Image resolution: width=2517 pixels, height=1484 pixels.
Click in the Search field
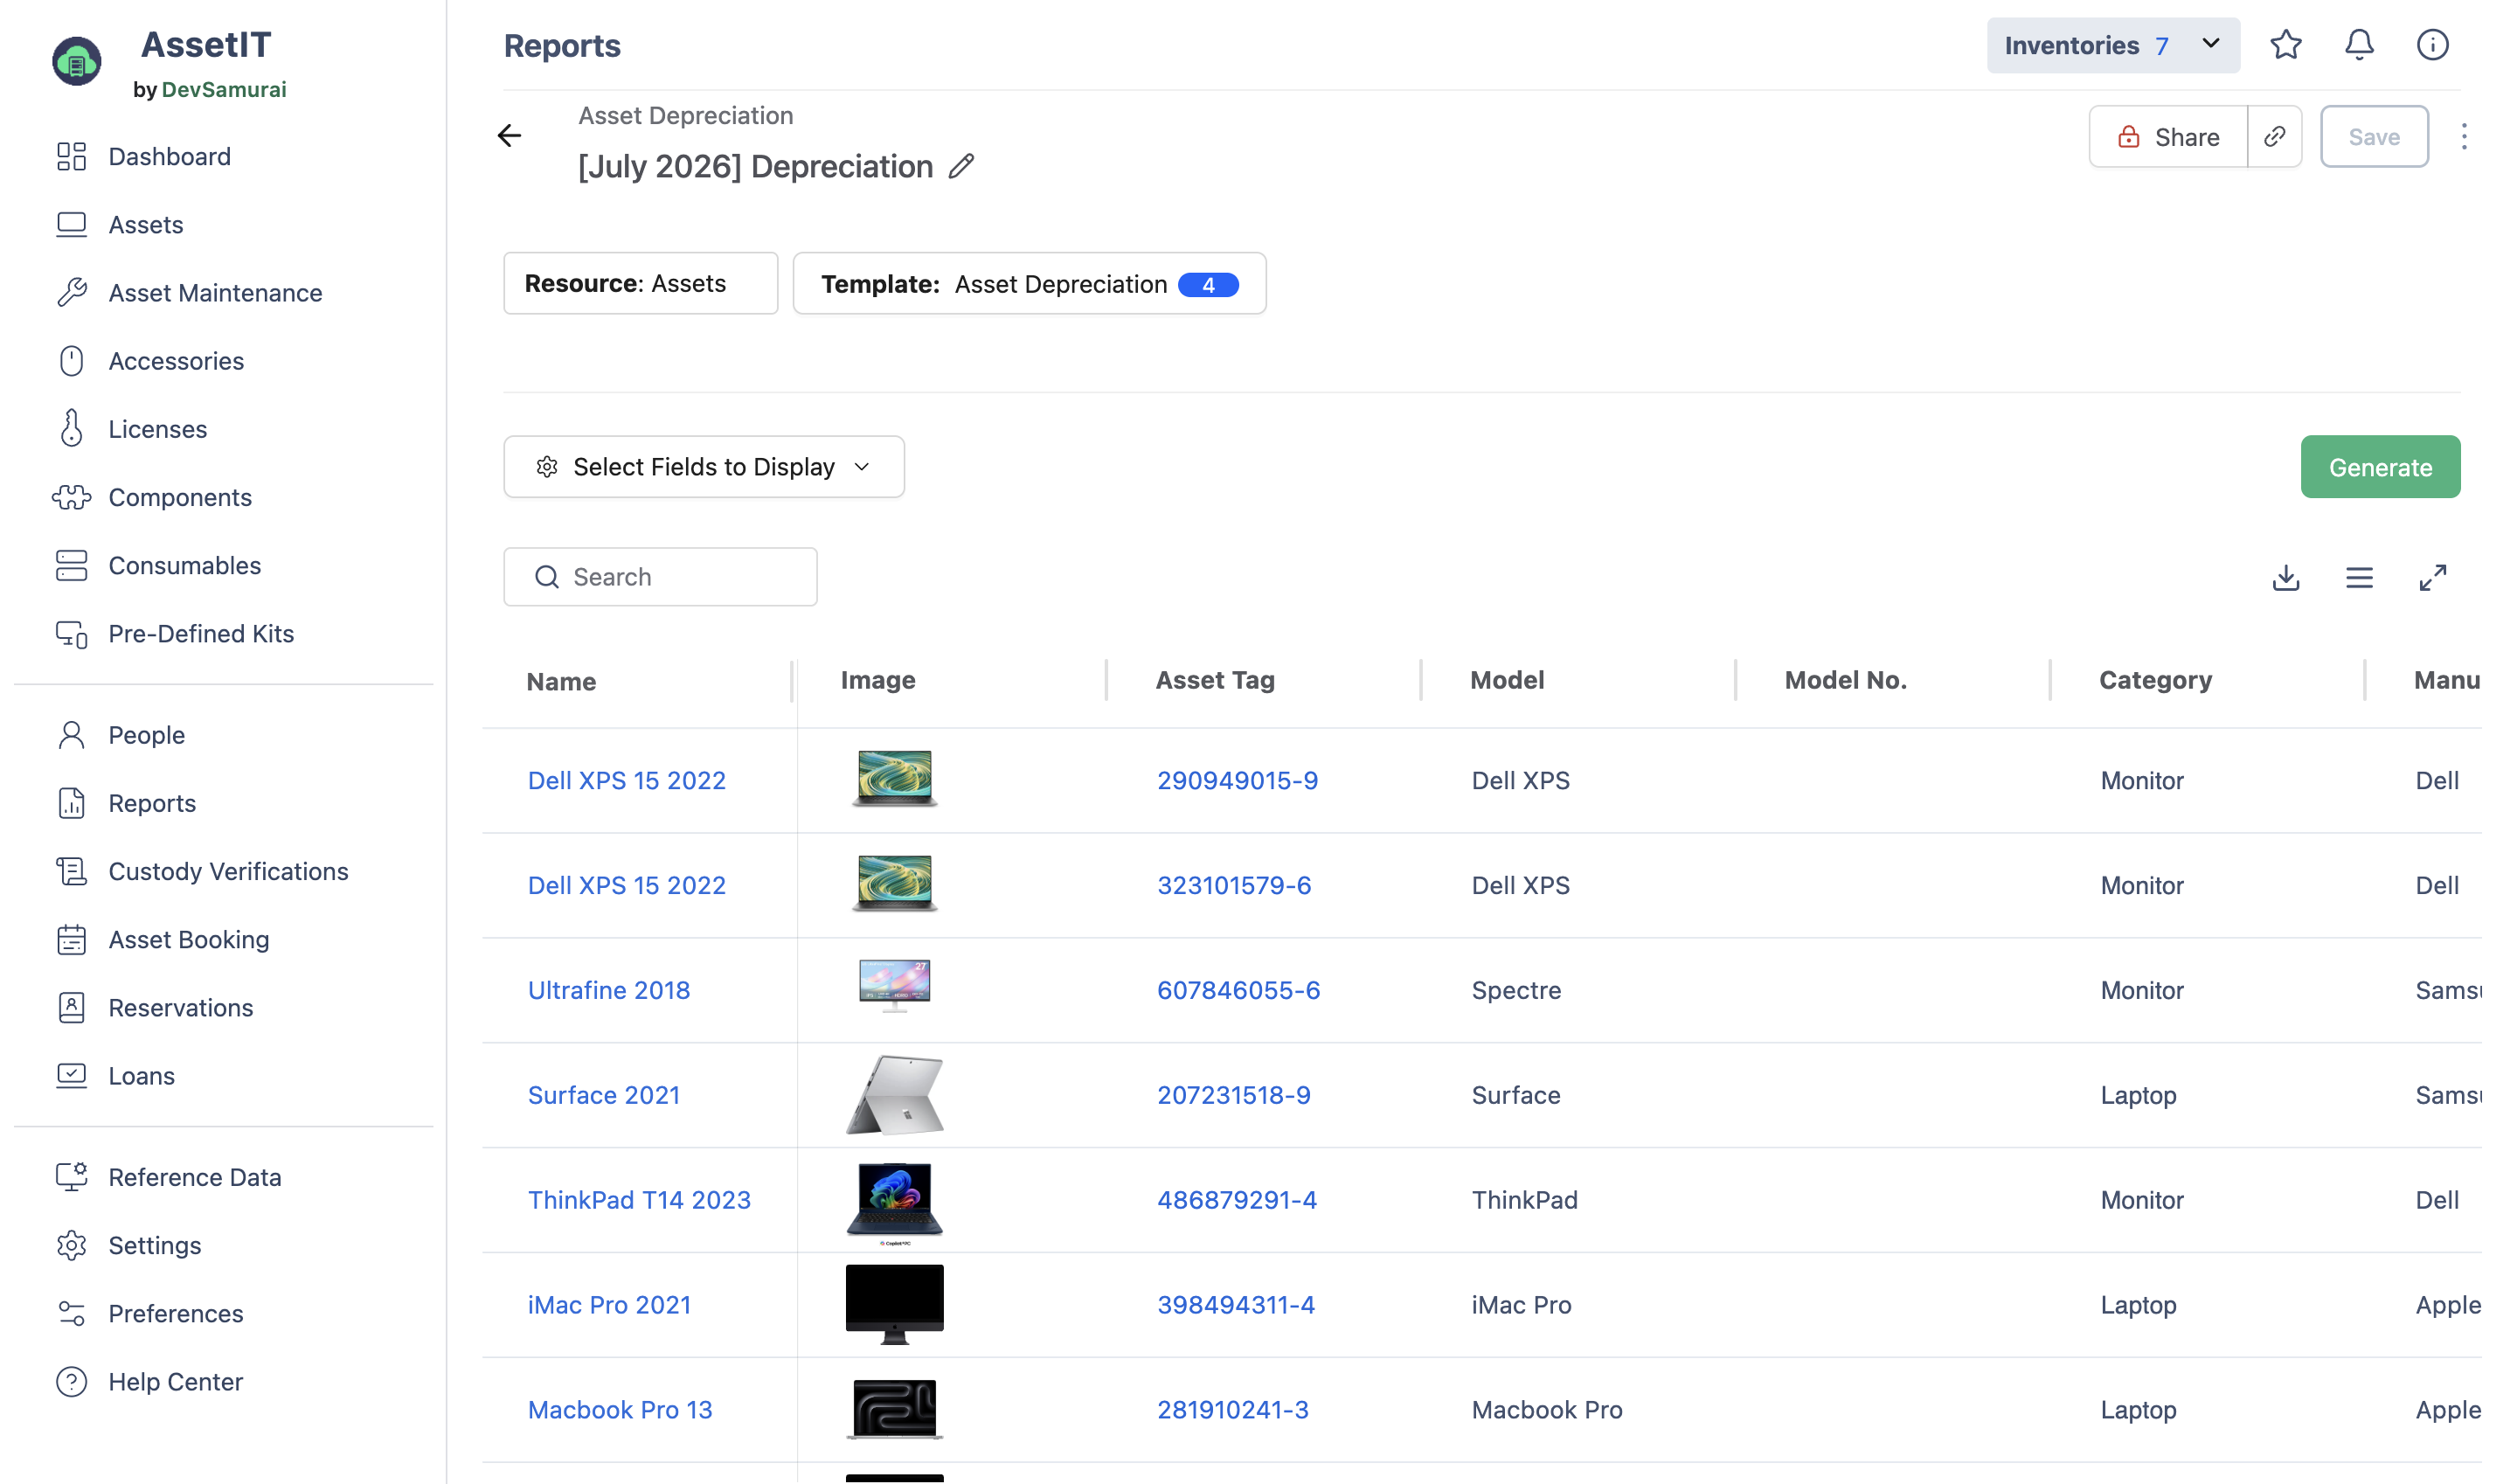[660, 577]
